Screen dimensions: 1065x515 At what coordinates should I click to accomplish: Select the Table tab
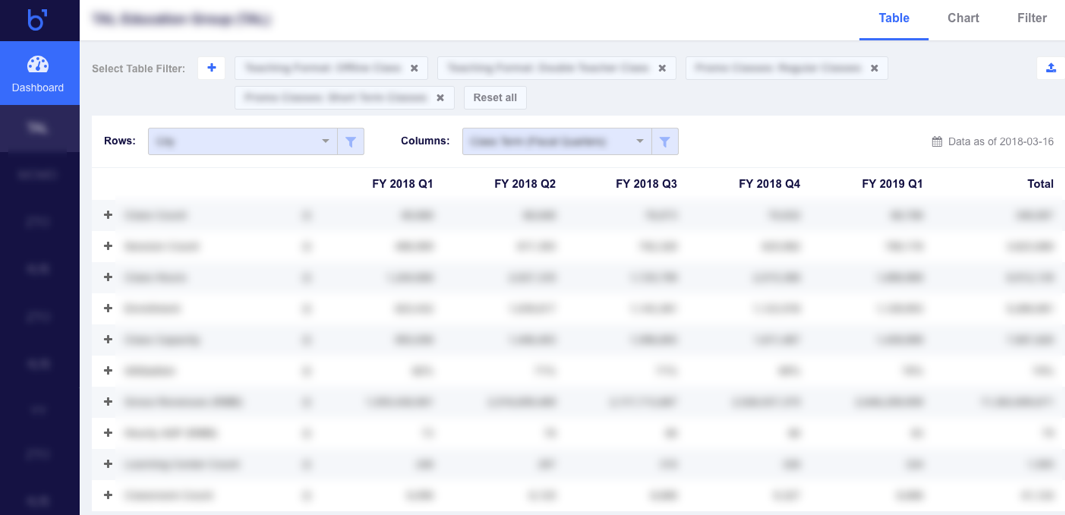coord(894,18)
